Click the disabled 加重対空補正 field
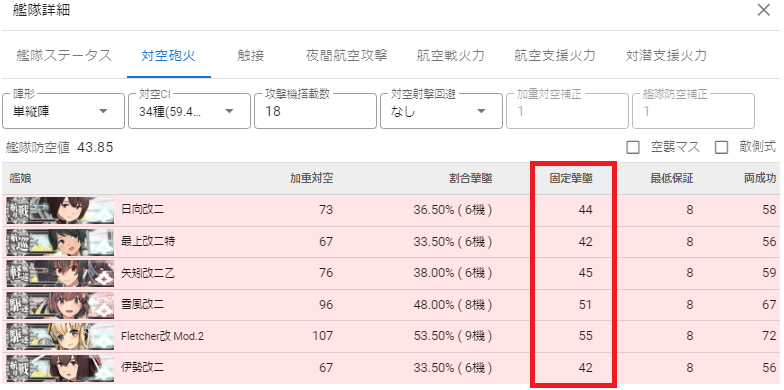Image resolution: width=784 pixels, height=390 pixels. point(568,111)
